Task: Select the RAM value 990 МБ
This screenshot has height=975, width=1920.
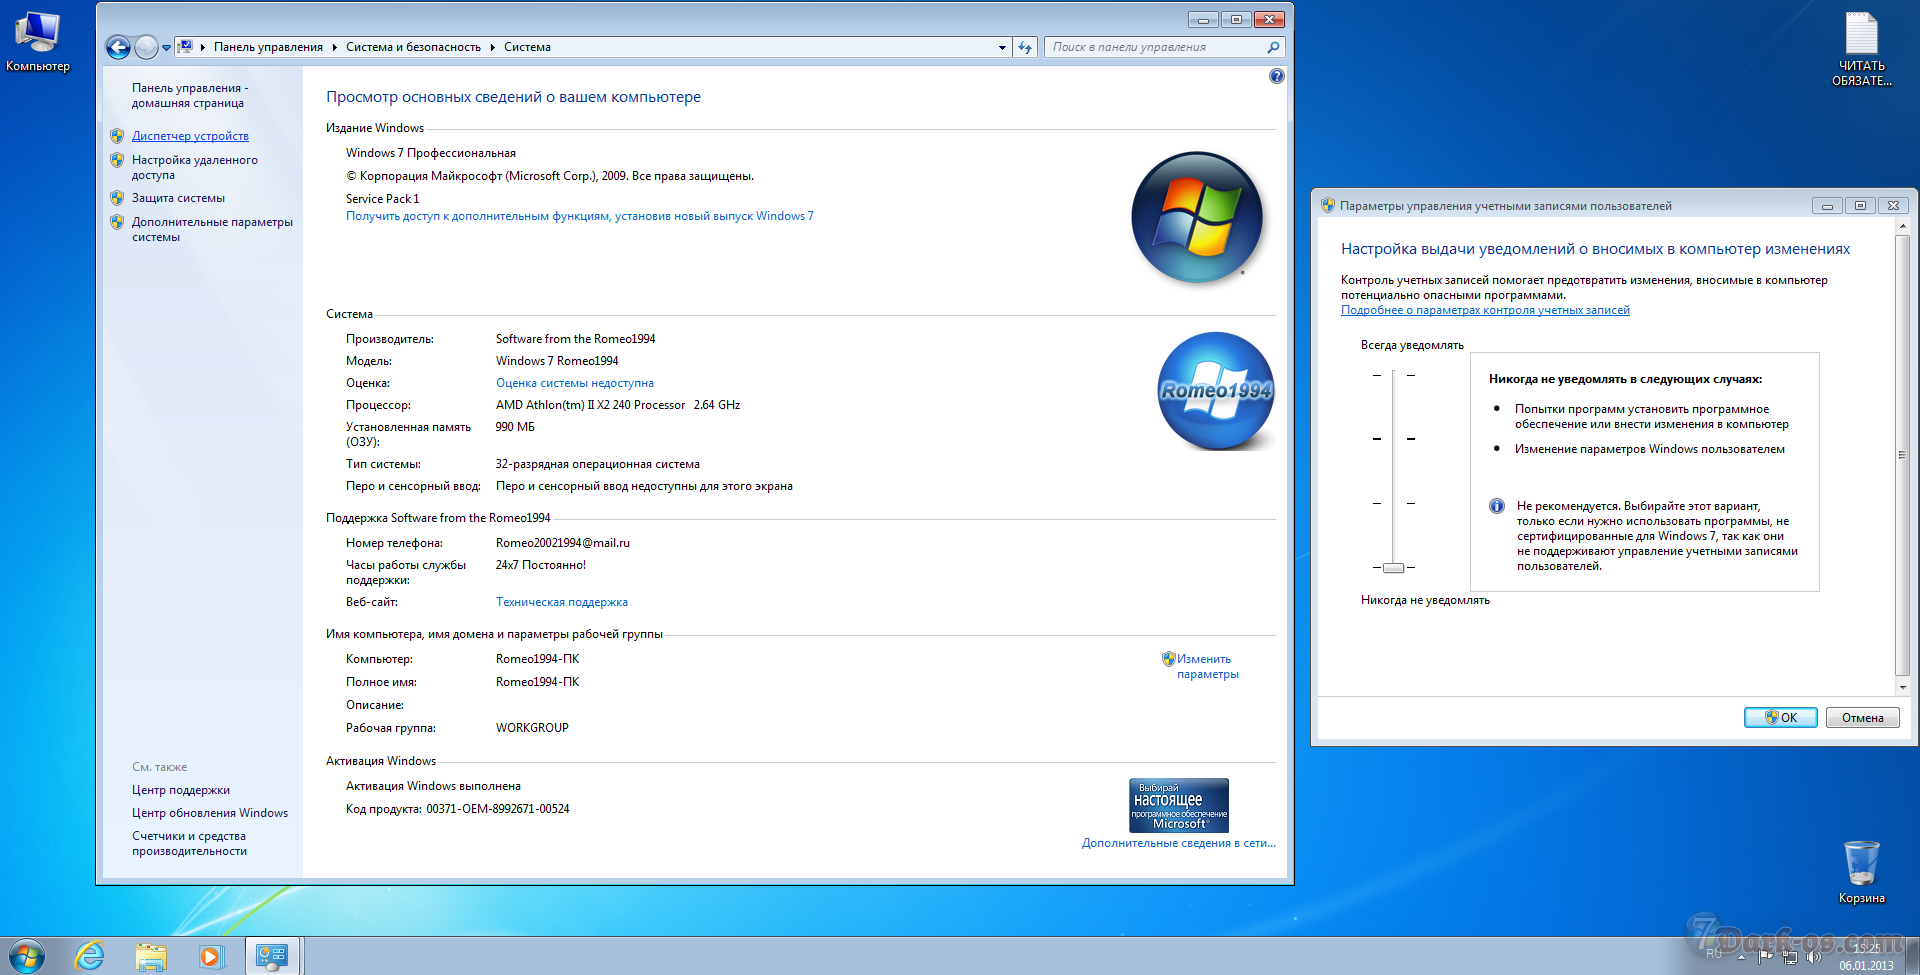Action: [x=515, y=427]
